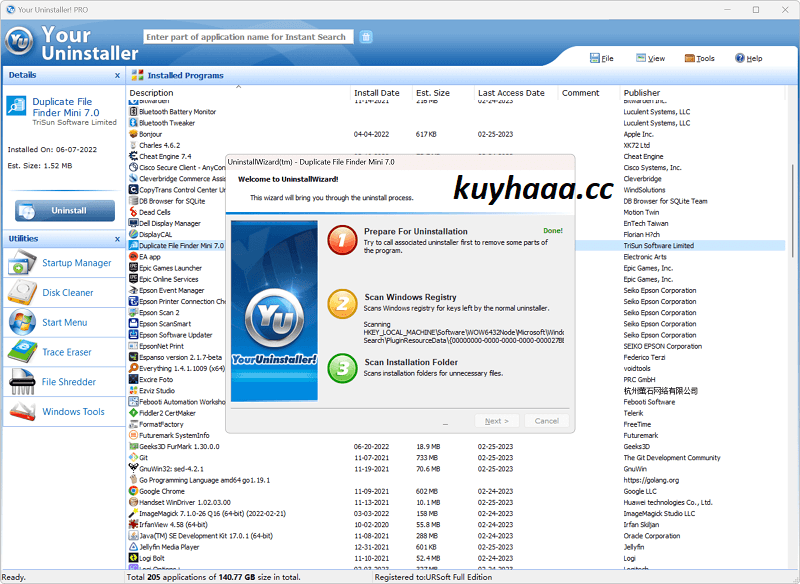Select the Geeks3D FurMark 1.30.0.0 row
Image resolution: width=800 pixels, height=584 pixels.
coord(455,446)
